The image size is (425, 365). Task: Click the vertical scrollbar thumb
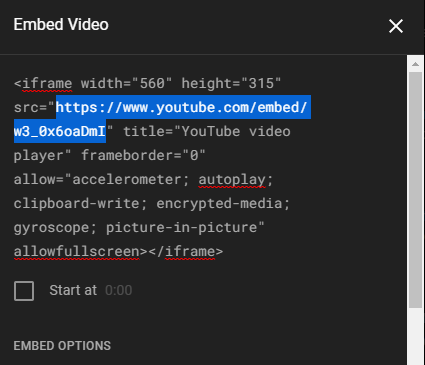coord(415,190)
